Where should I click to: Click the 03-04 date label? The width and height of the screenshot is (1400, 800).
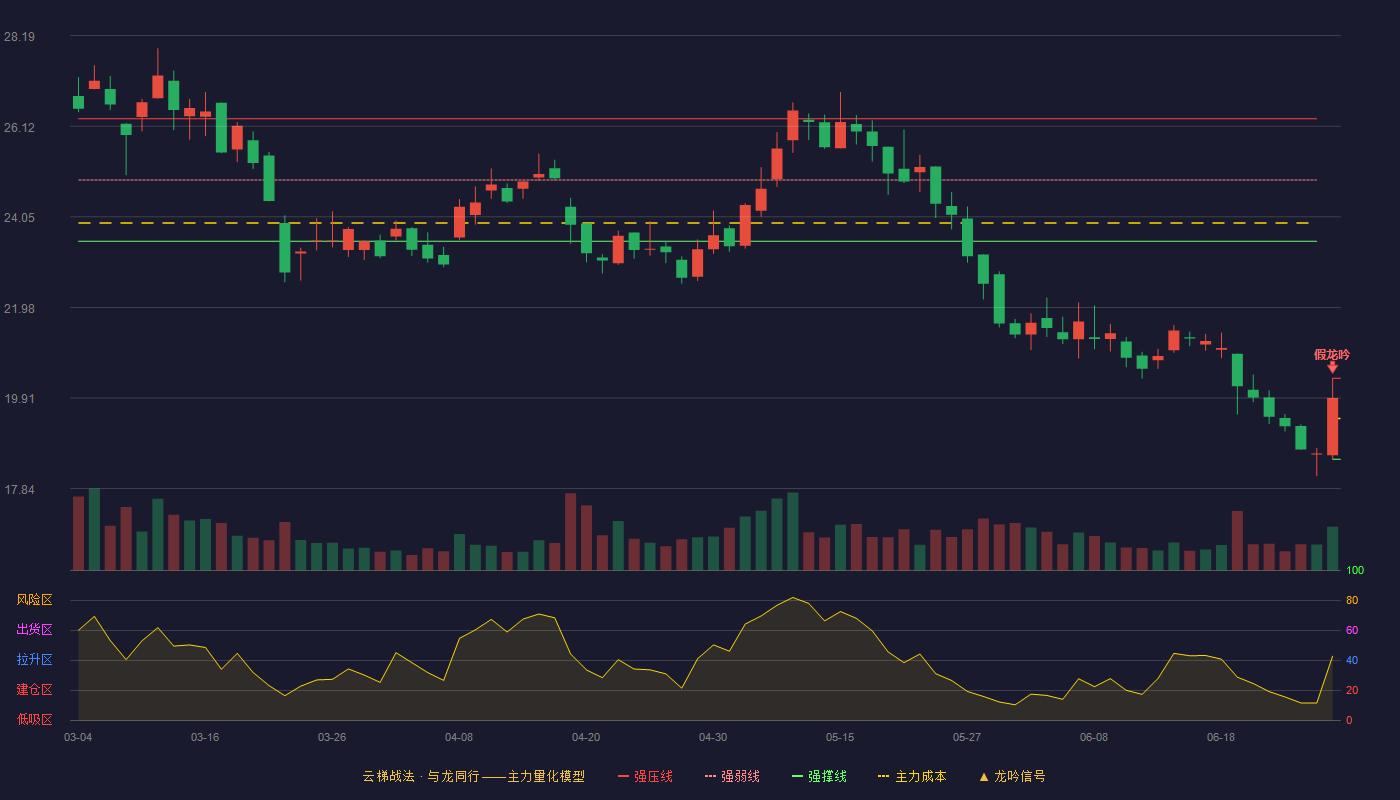point(78,737)
